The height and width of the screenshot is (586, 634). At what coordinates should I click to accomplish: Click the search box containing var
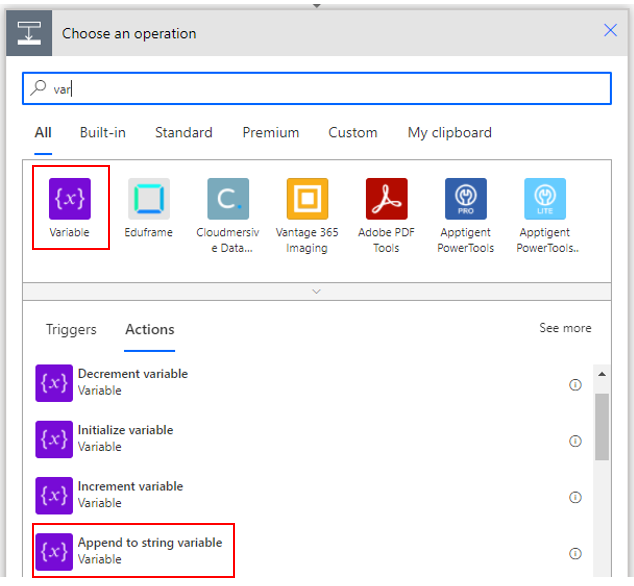click(317, 88)
